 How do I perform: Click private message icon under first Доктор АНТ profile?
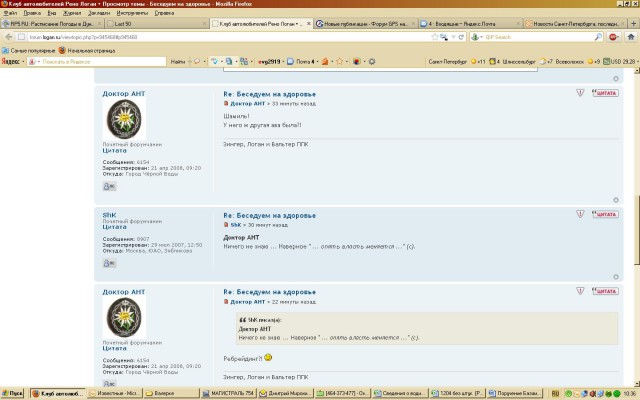(x=109, y=186)
